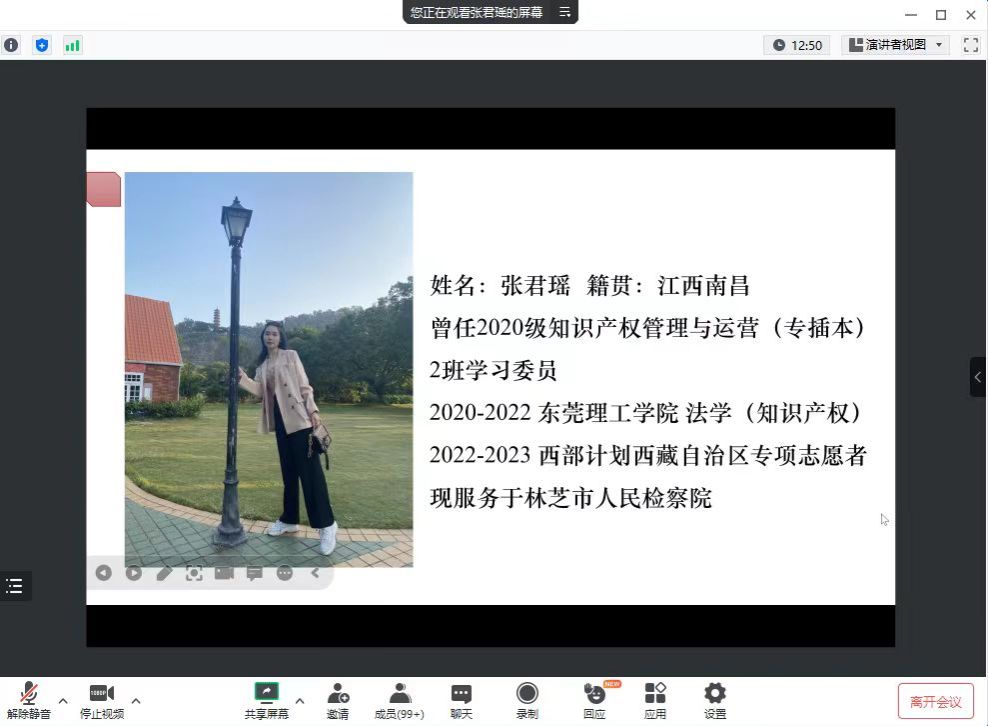Expand video options arrow beside 停止视频
The width and height of the screenshot is (988, 726).
tap(136, 700)
